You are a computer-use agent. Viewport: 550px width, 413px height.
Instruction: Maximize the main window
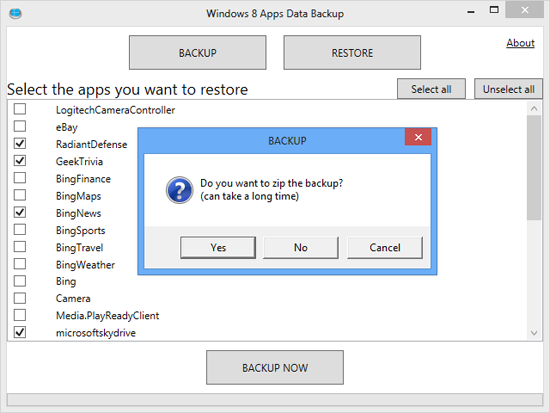click(494, 10)
